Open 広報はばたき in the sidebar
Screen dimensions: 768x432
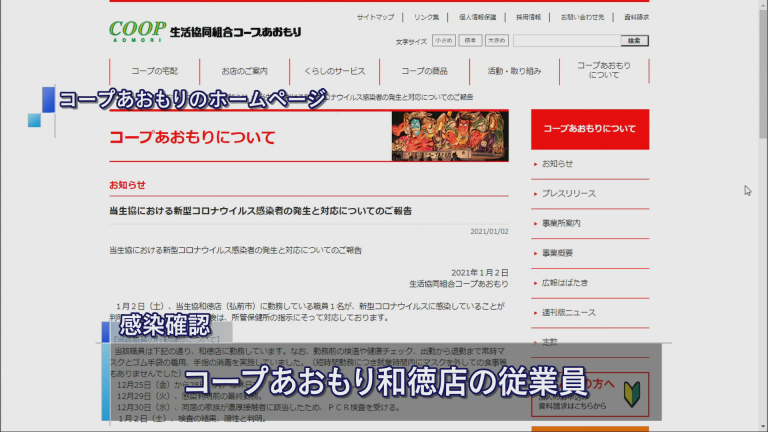pos(565,283)
